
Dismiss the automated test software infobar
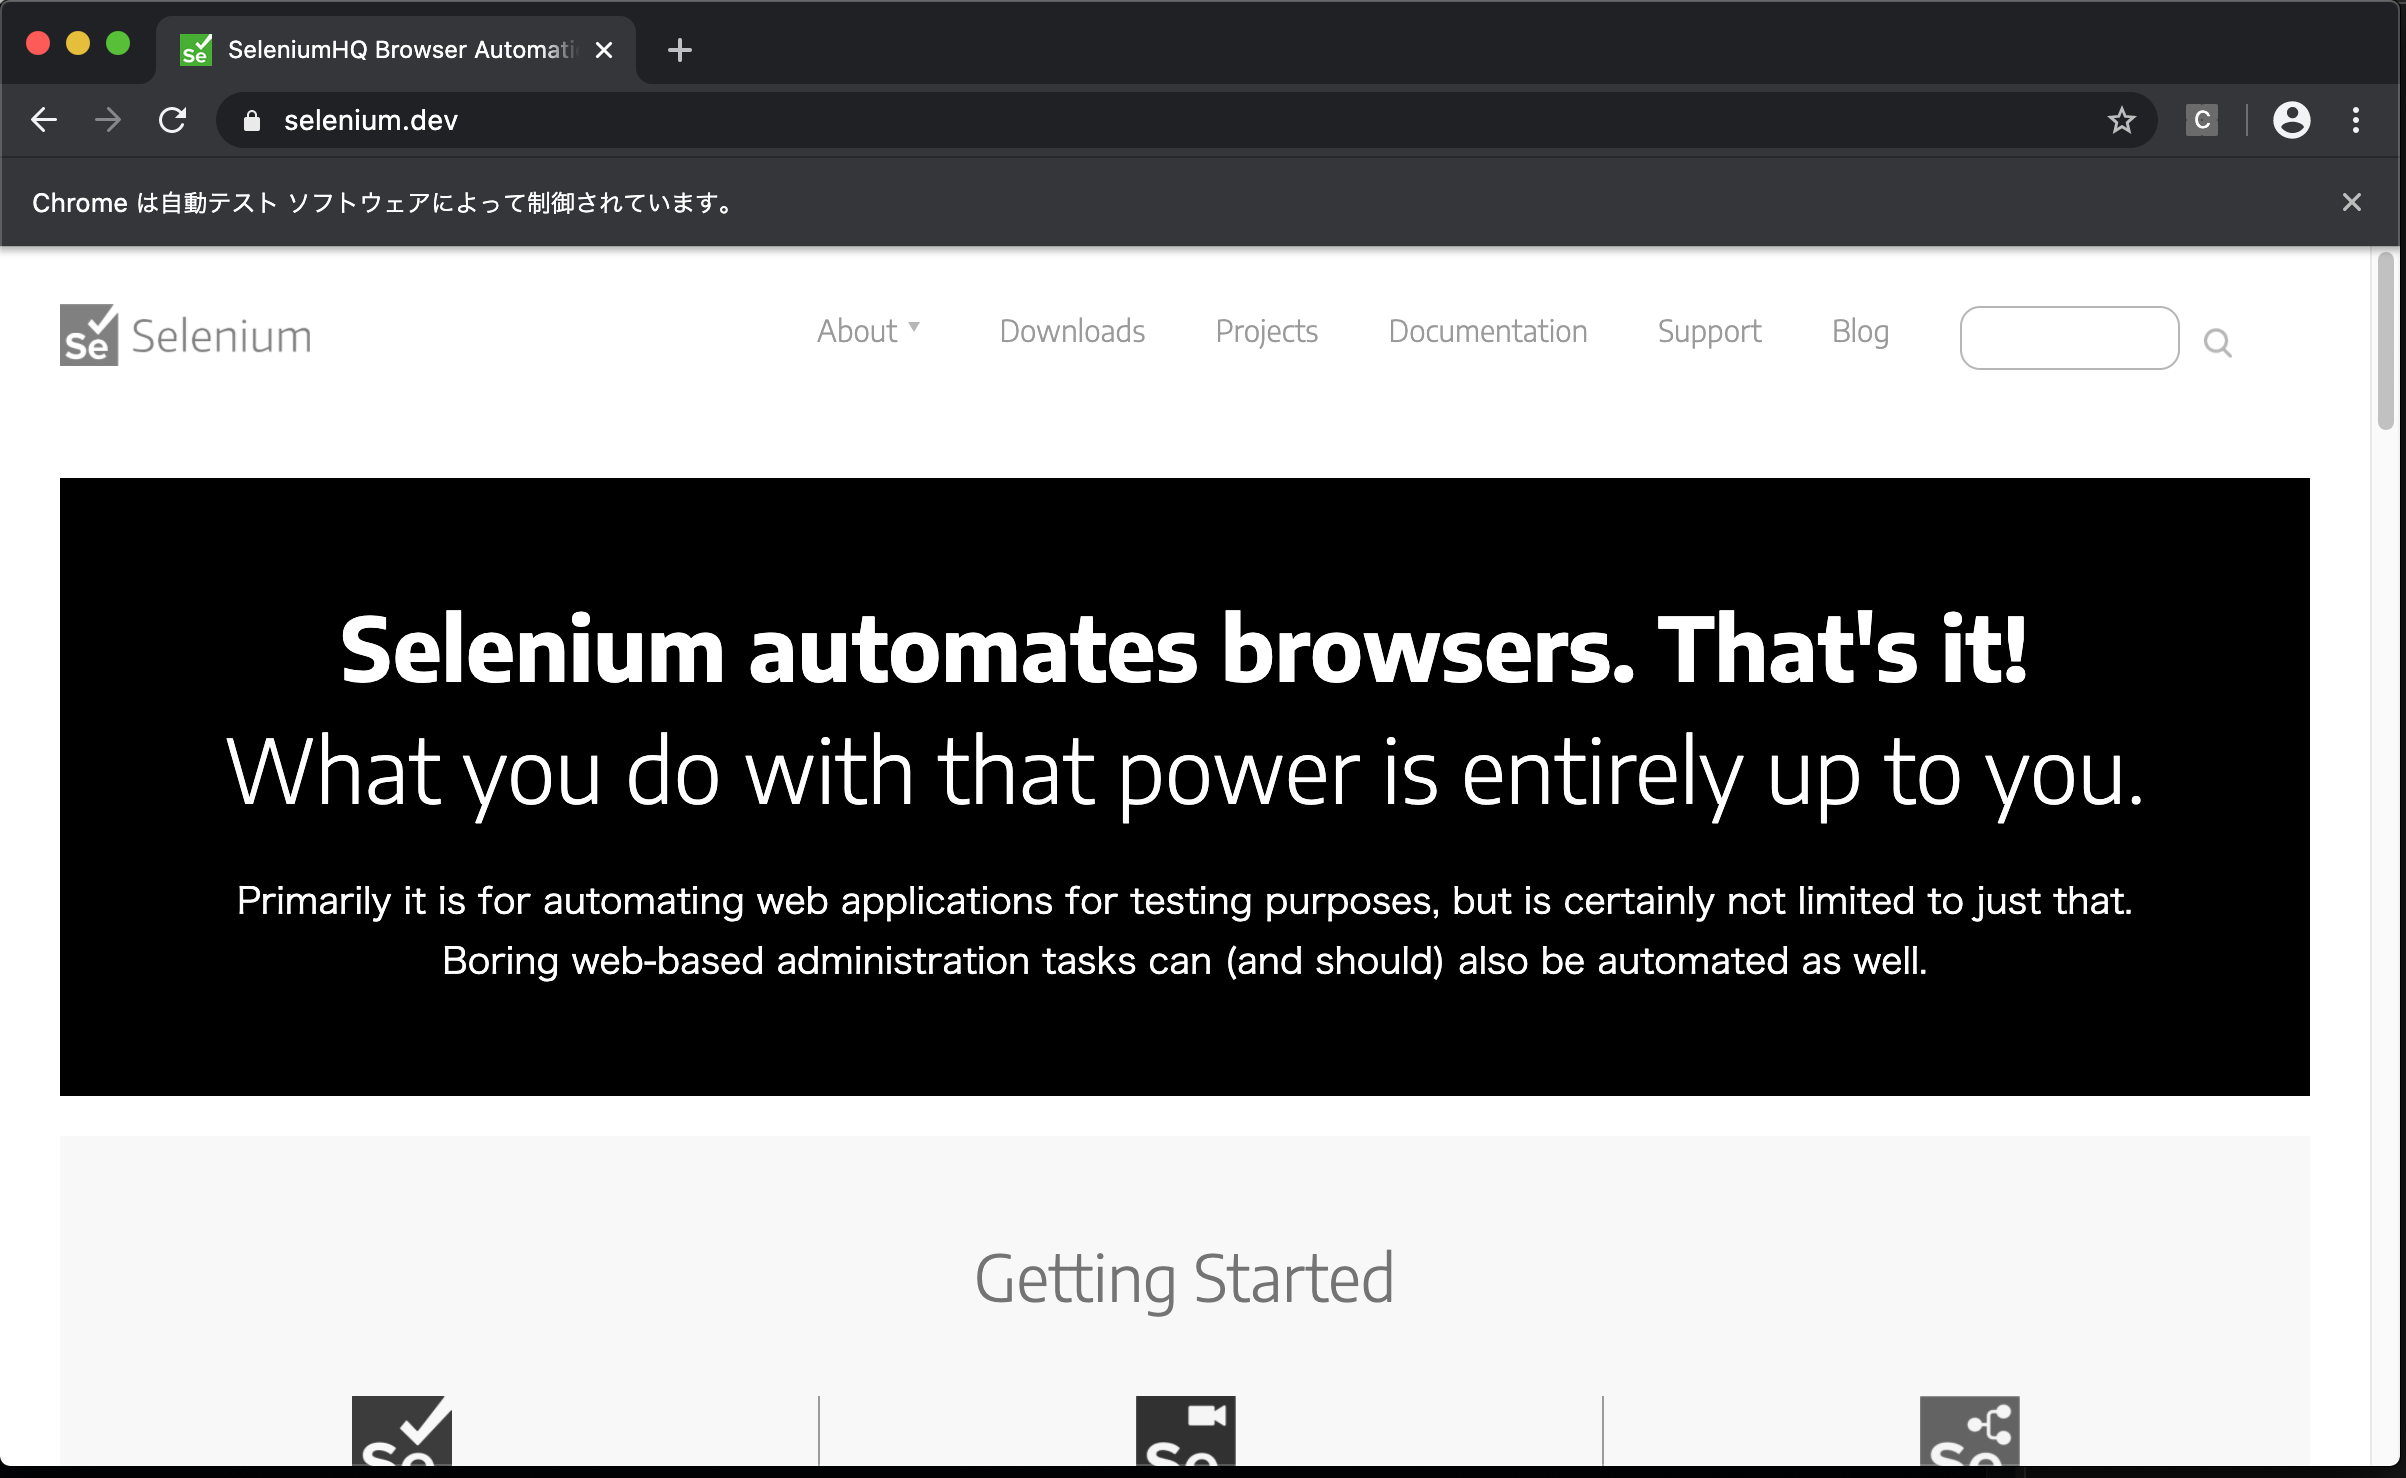(x=2352, y=203)
